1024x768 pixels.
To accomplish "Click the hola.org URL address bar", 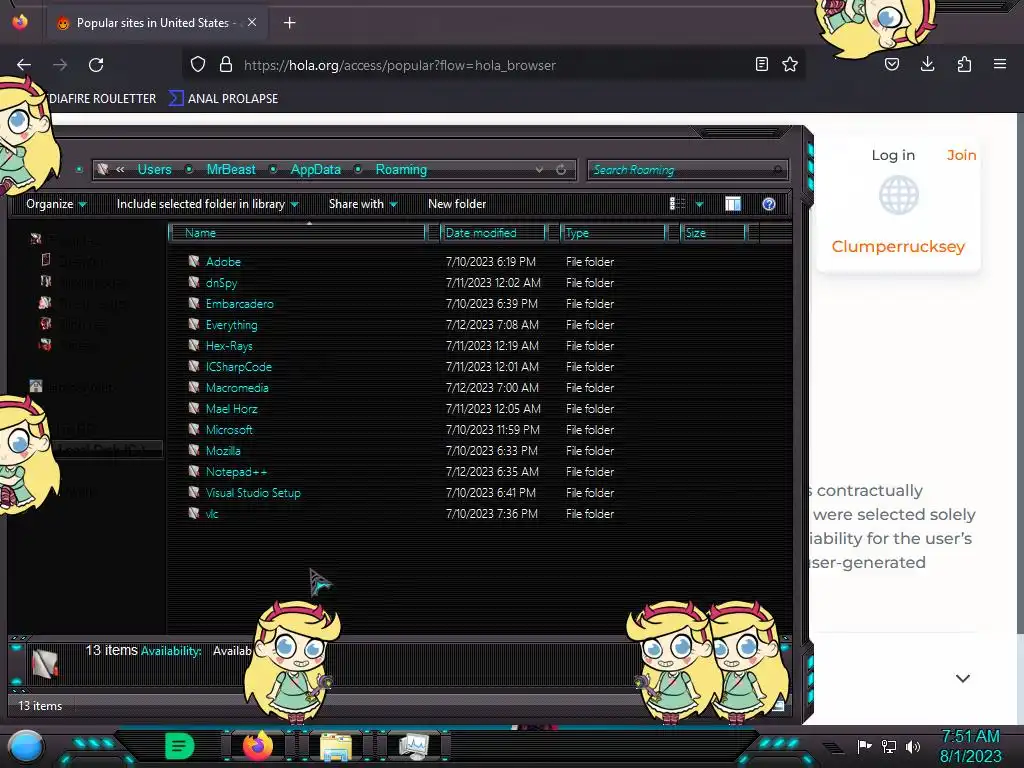I will click(399, 65).
